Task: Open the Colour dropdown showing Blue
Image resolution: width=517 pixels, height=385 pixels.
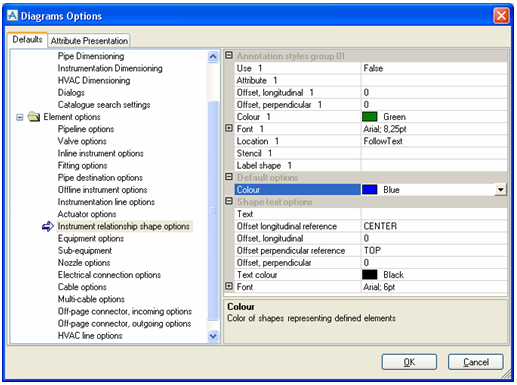Action: [x=500, y=190]
